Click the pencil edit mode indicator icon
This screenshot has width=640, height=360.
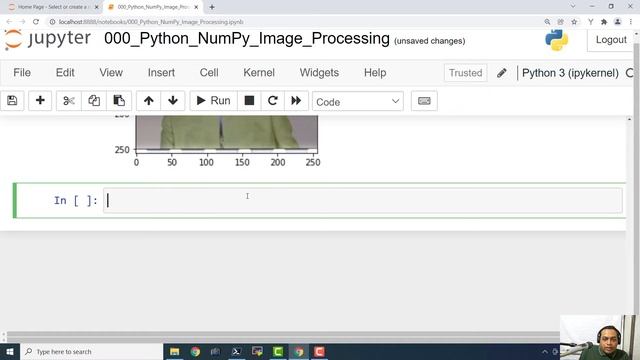coord(502,73)
